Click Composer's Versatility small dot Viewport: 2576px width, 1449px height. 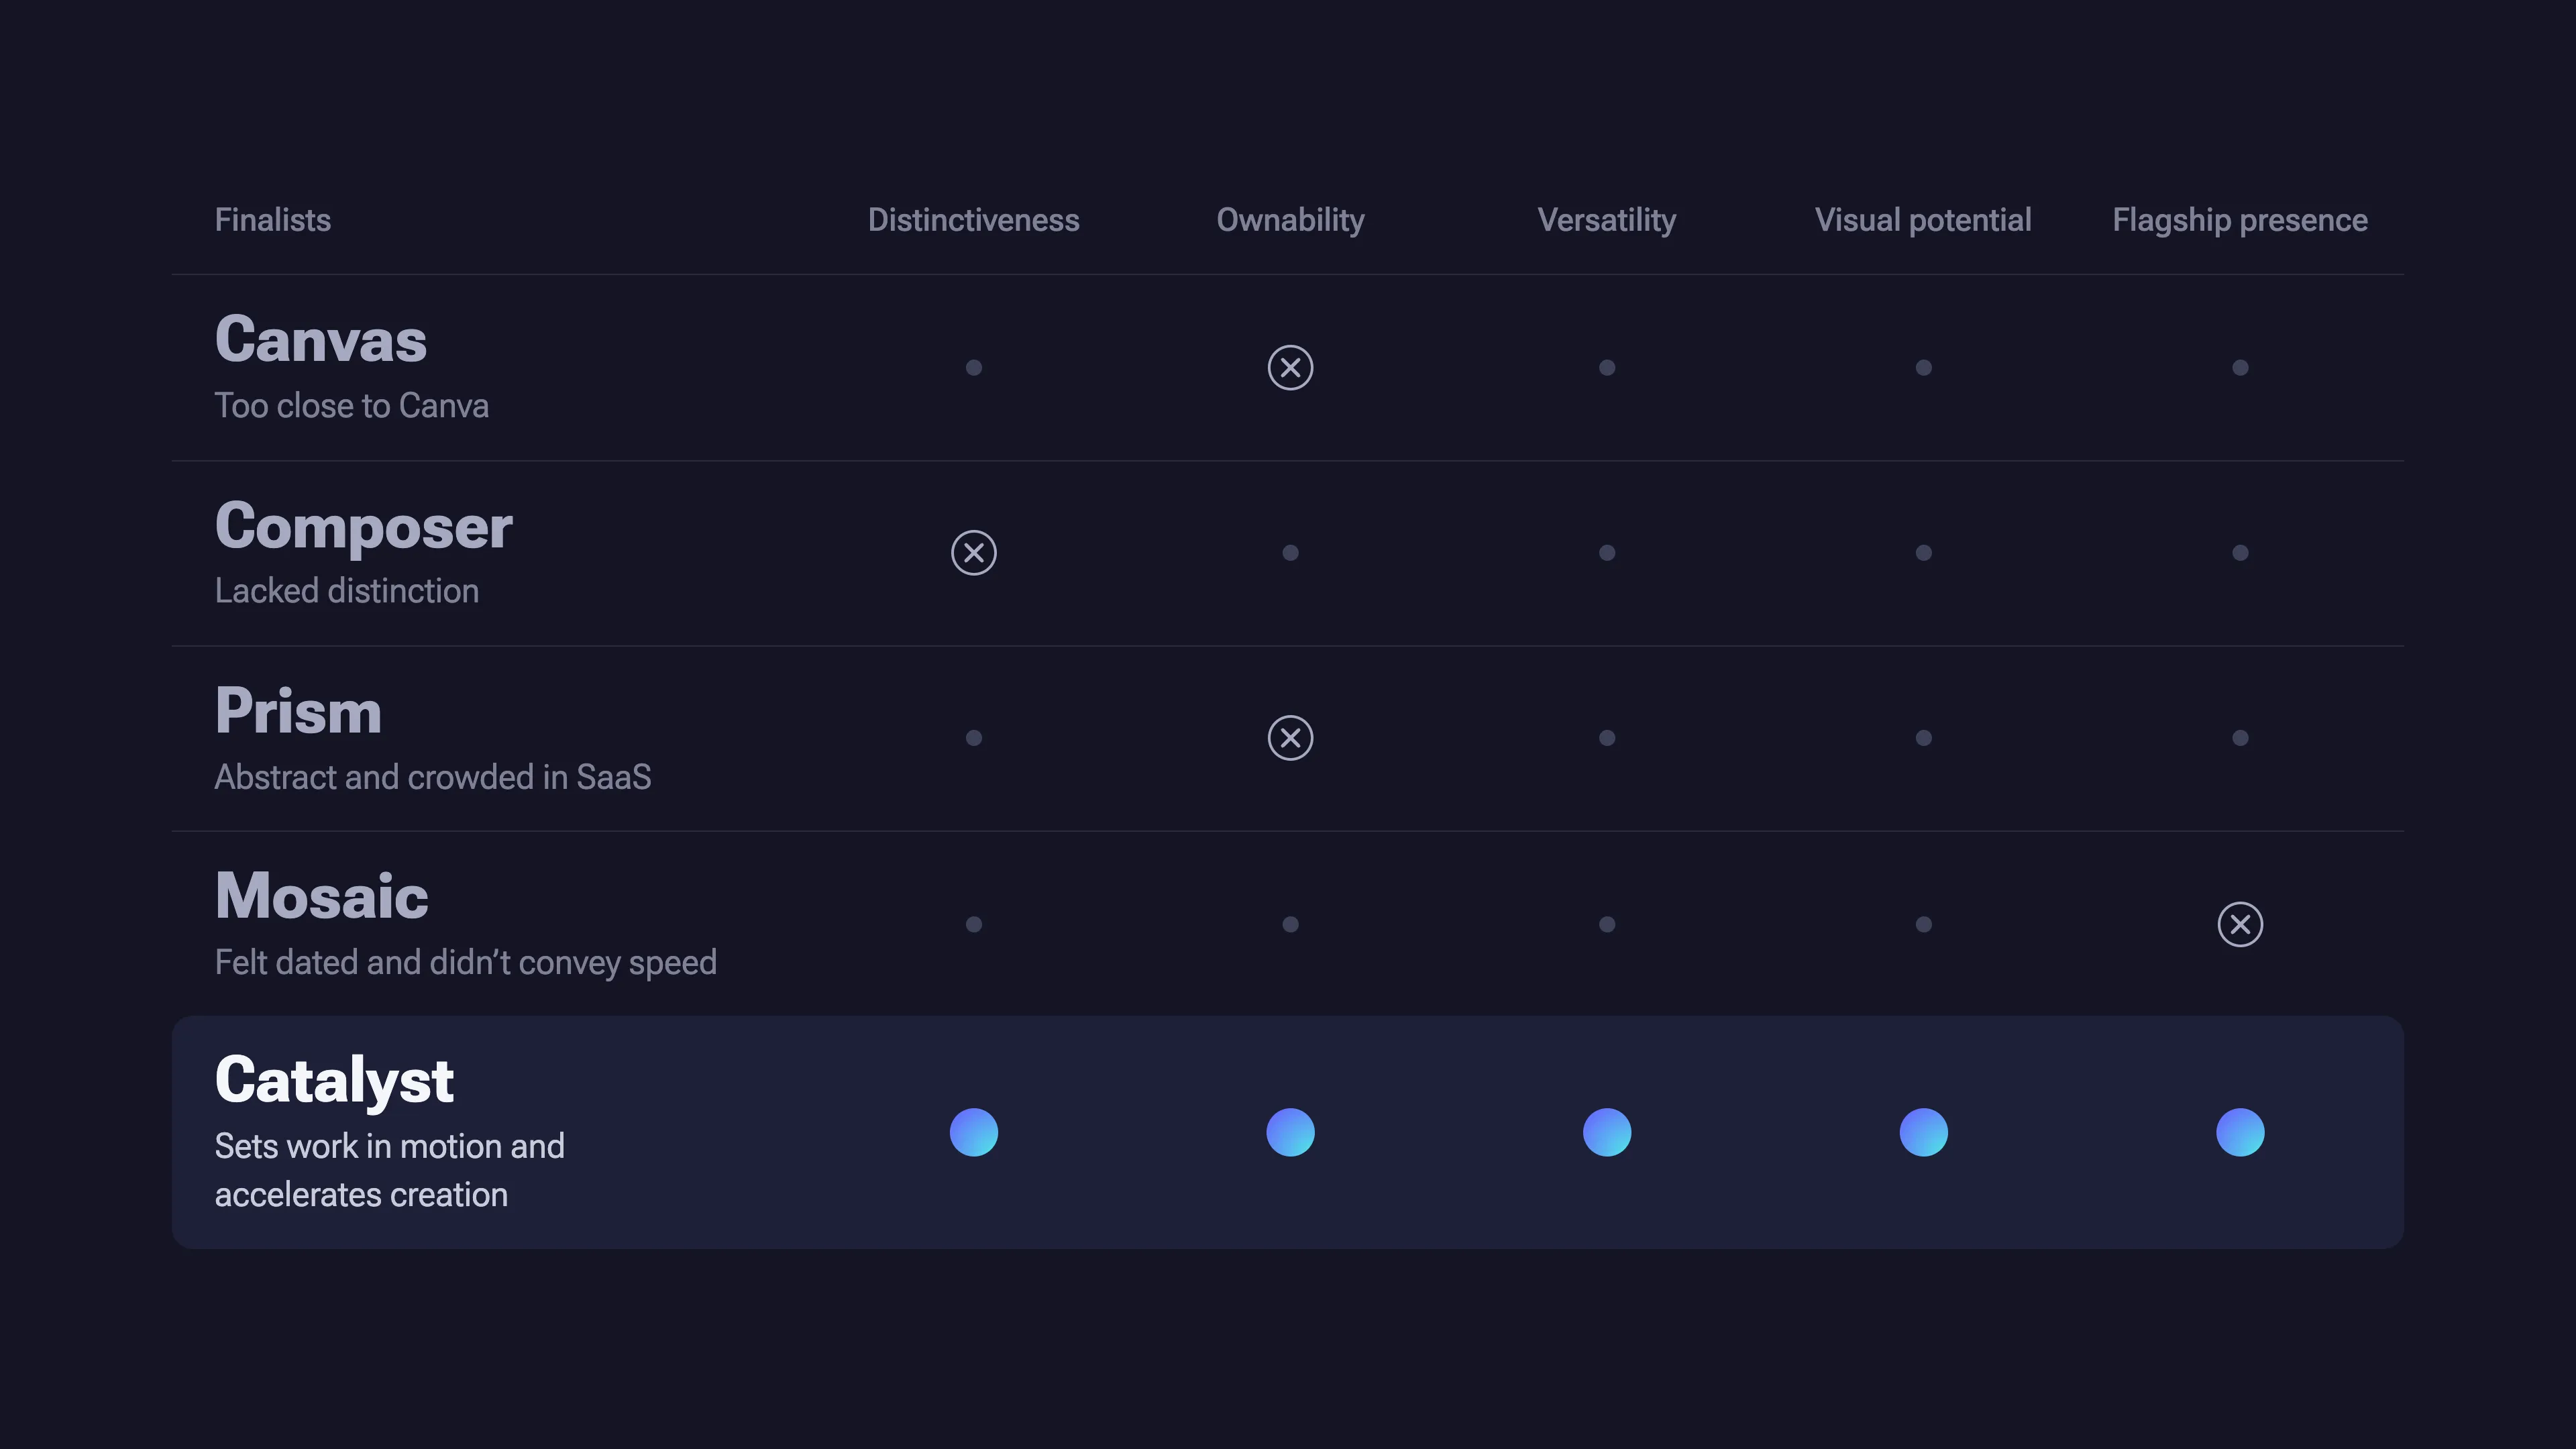1607,552
